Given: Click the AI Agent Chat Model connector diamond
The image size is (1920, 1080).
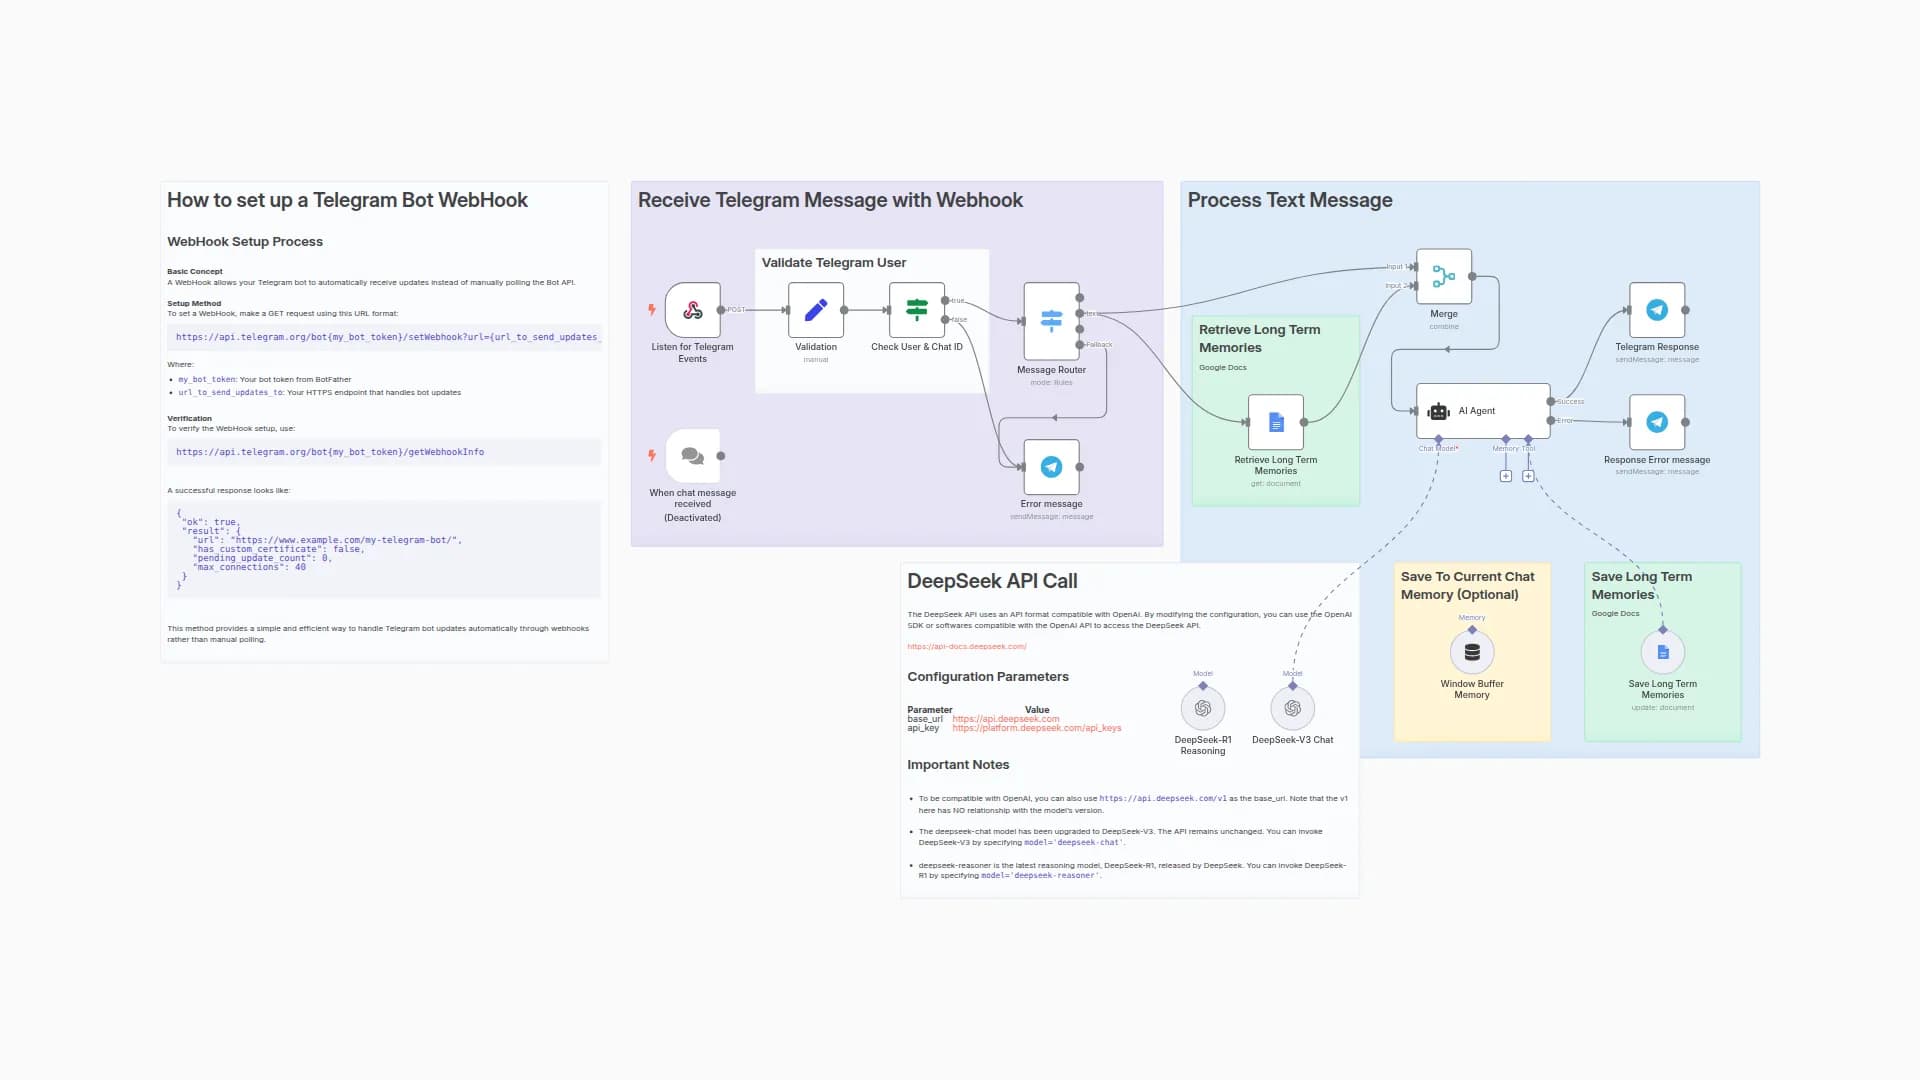Looking at the screenshot, I should (1438, 439).
